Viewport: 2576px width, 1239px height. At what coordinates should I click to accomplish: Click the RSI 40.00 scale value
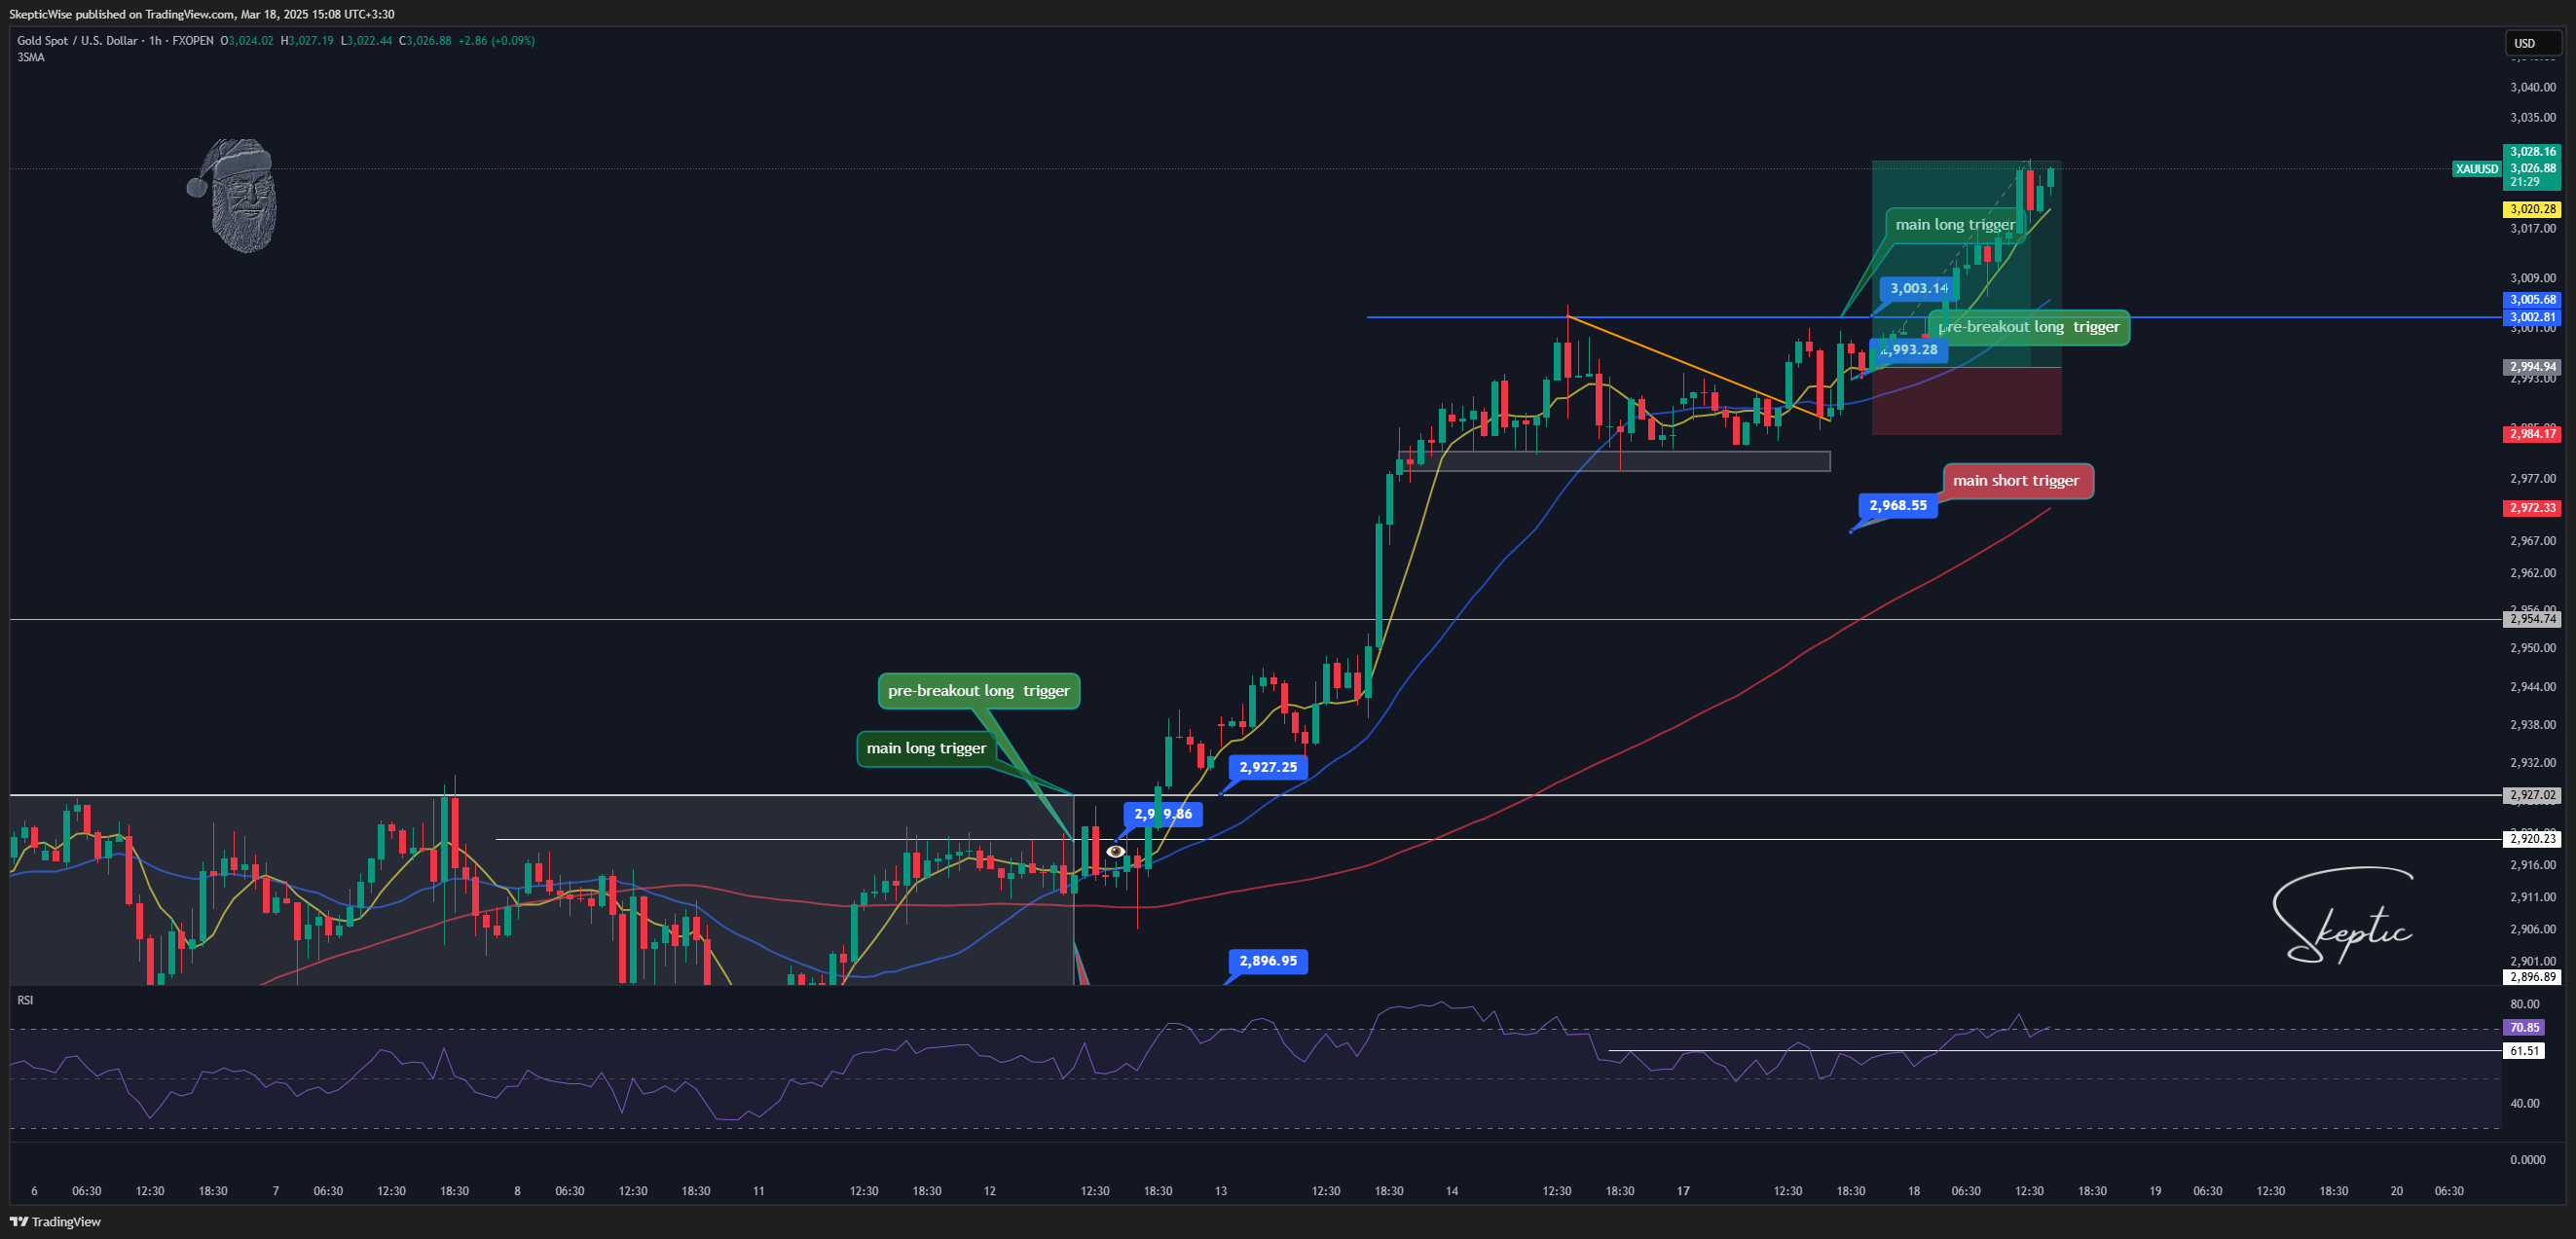pos(2524,1103)
